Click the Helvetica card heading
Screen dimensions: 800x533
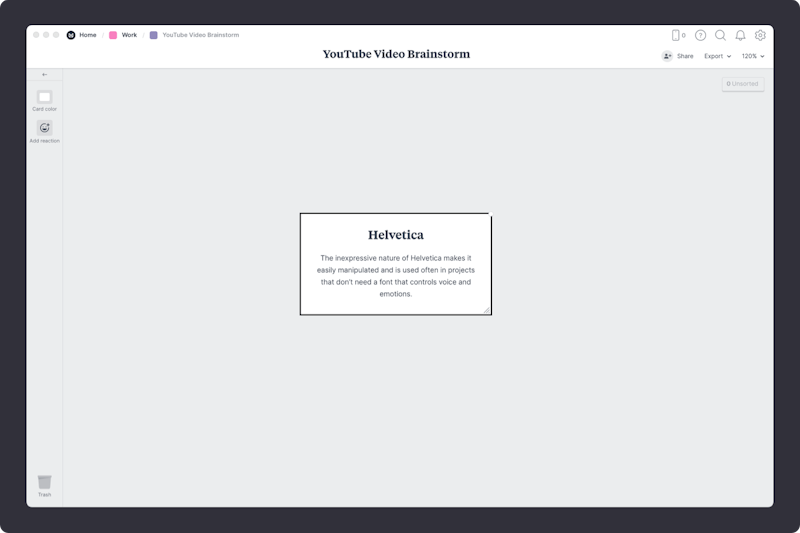pyautogui.click(x=395, y=235)
